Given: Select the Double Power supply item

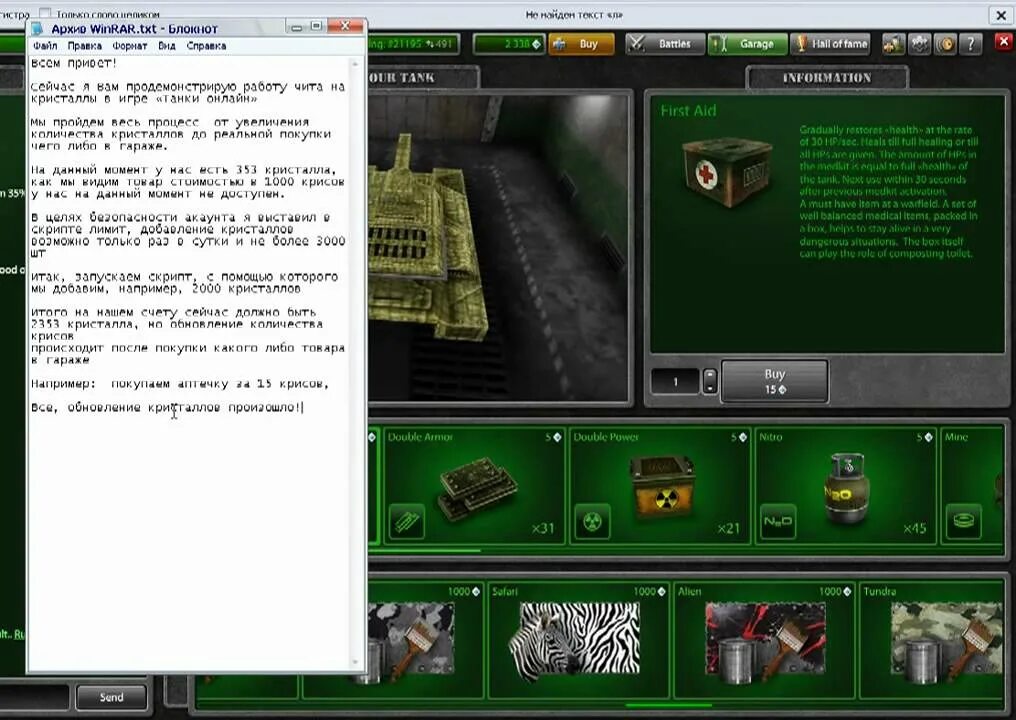Looking at the screenshot, I should (x=660, y=485).
